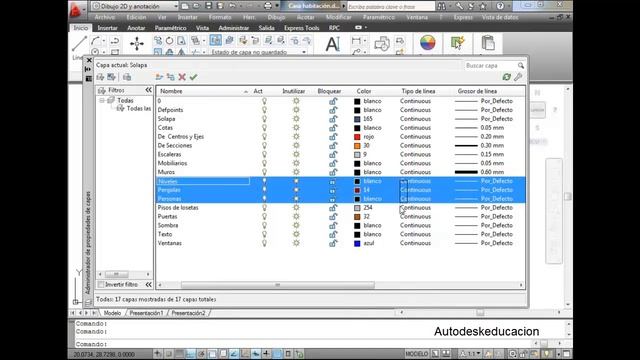Toggle freeze sun on Escaleras layer
Viewport: 640px width, 360px height.
(x=296, y=154)
